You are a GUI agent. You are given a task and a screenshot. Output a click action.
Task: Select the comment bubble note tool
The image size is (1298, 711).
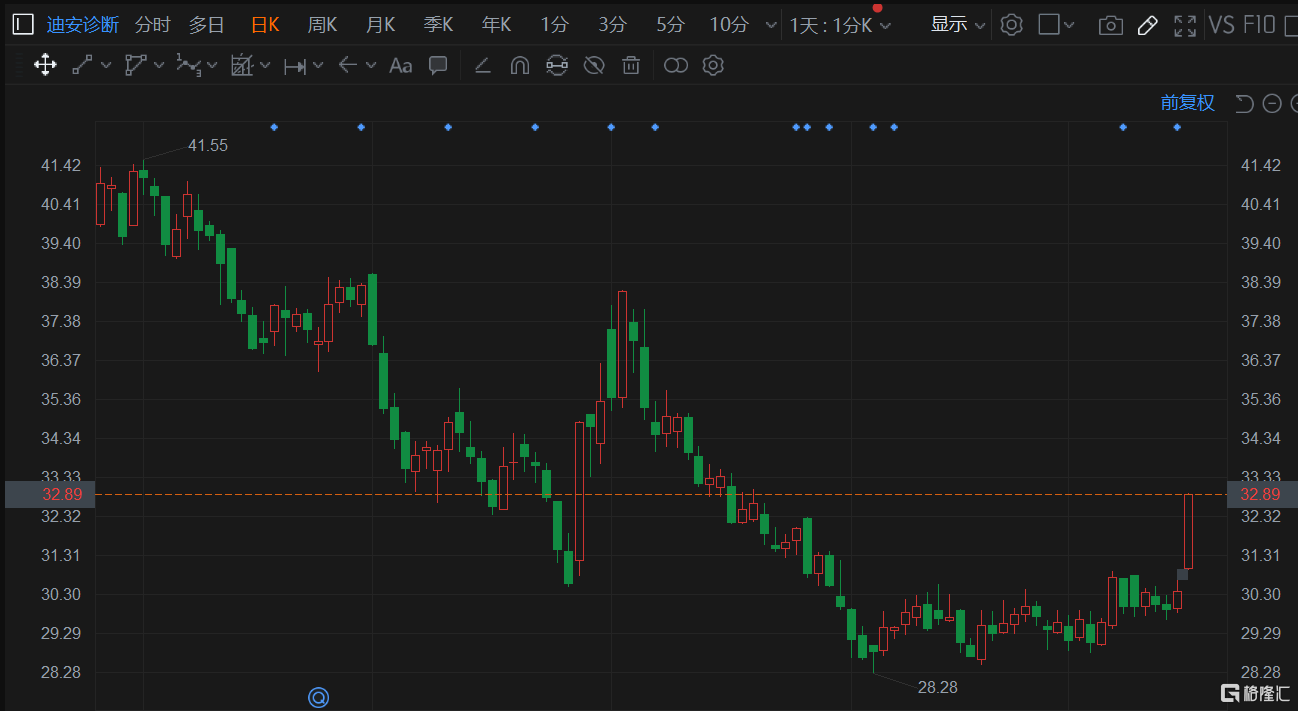point(438,66)
